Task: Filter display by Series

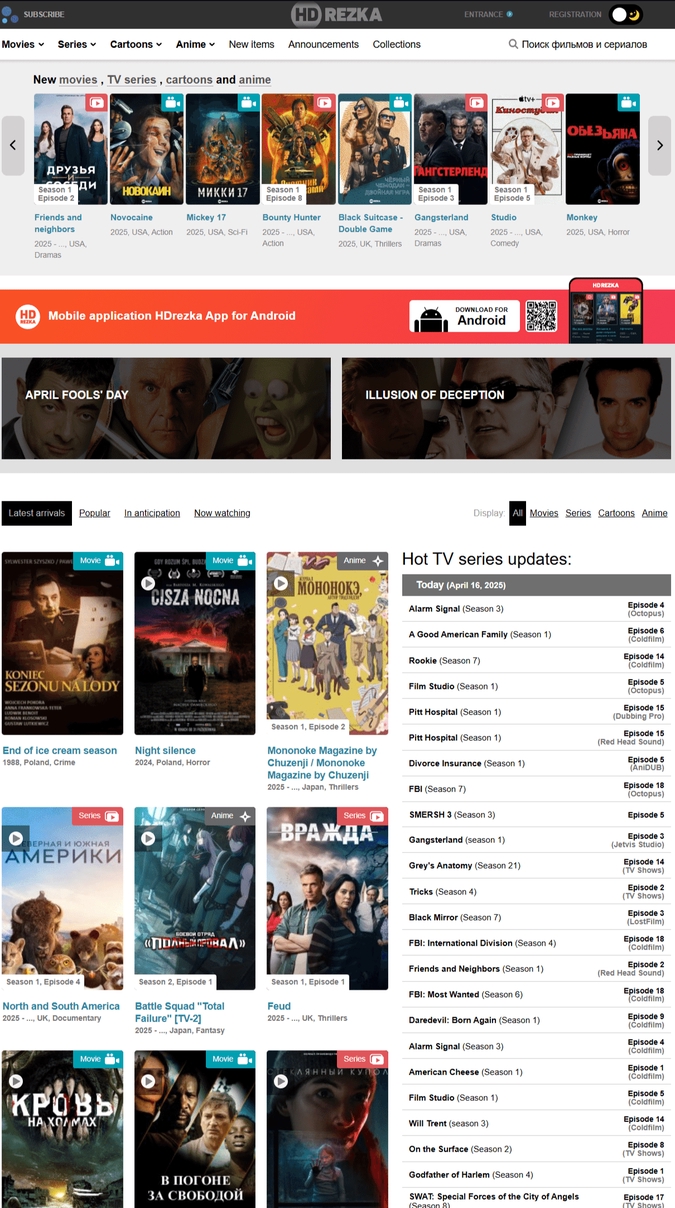Action: click(578, 513)
